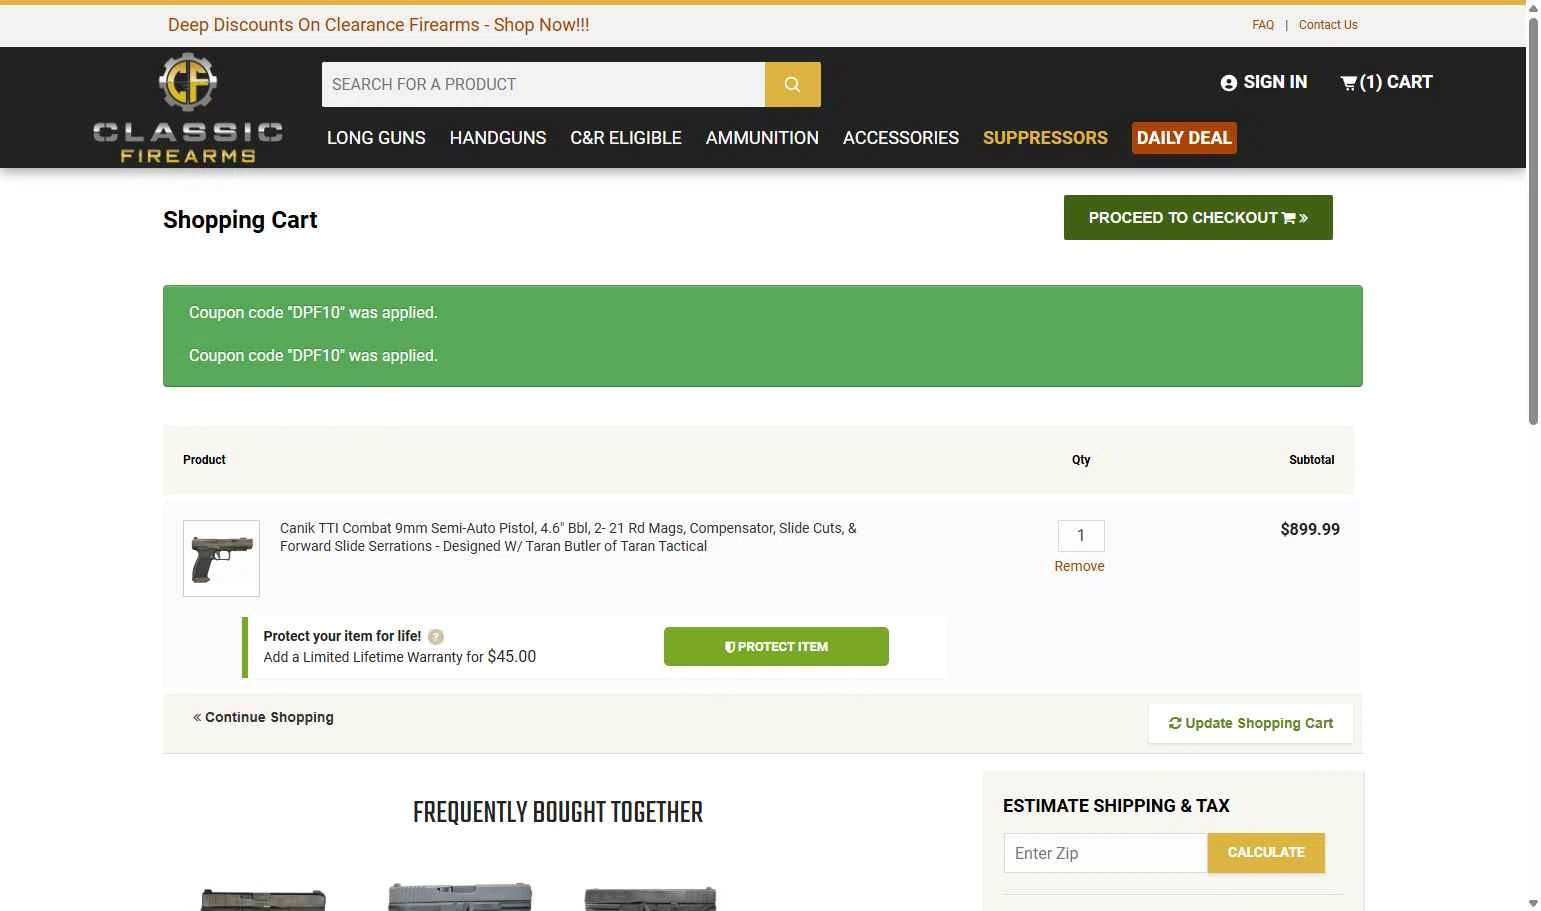1541x911 pixels.
Task: Click CALCULATE shipping button
Action: pyautogui.click(x=1266, y=853)
